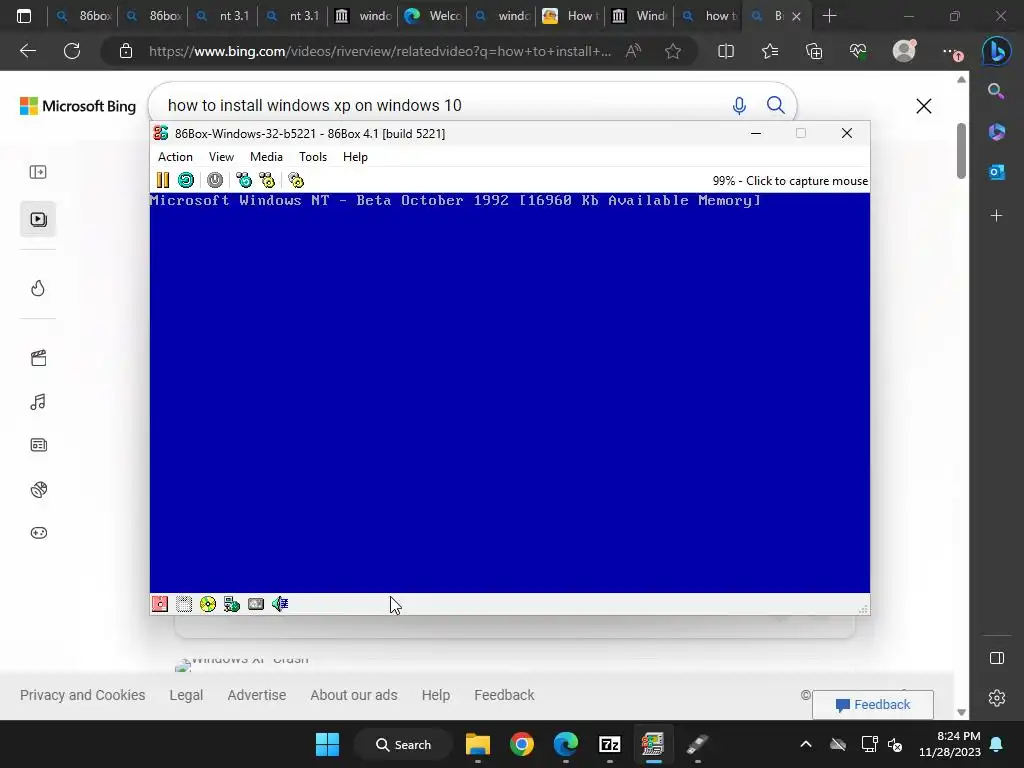The width and height of the screenshot is (1024, 768).
Task: Open the Movies clapperboard icon in Bing sidebar
Action: tap(38, 358)
